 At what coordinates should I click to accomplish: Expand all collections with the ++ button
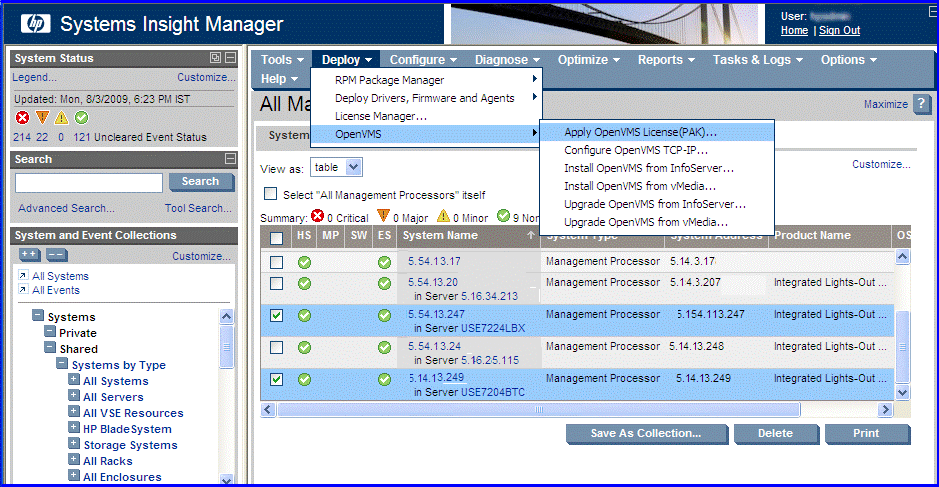pos(30,255)
